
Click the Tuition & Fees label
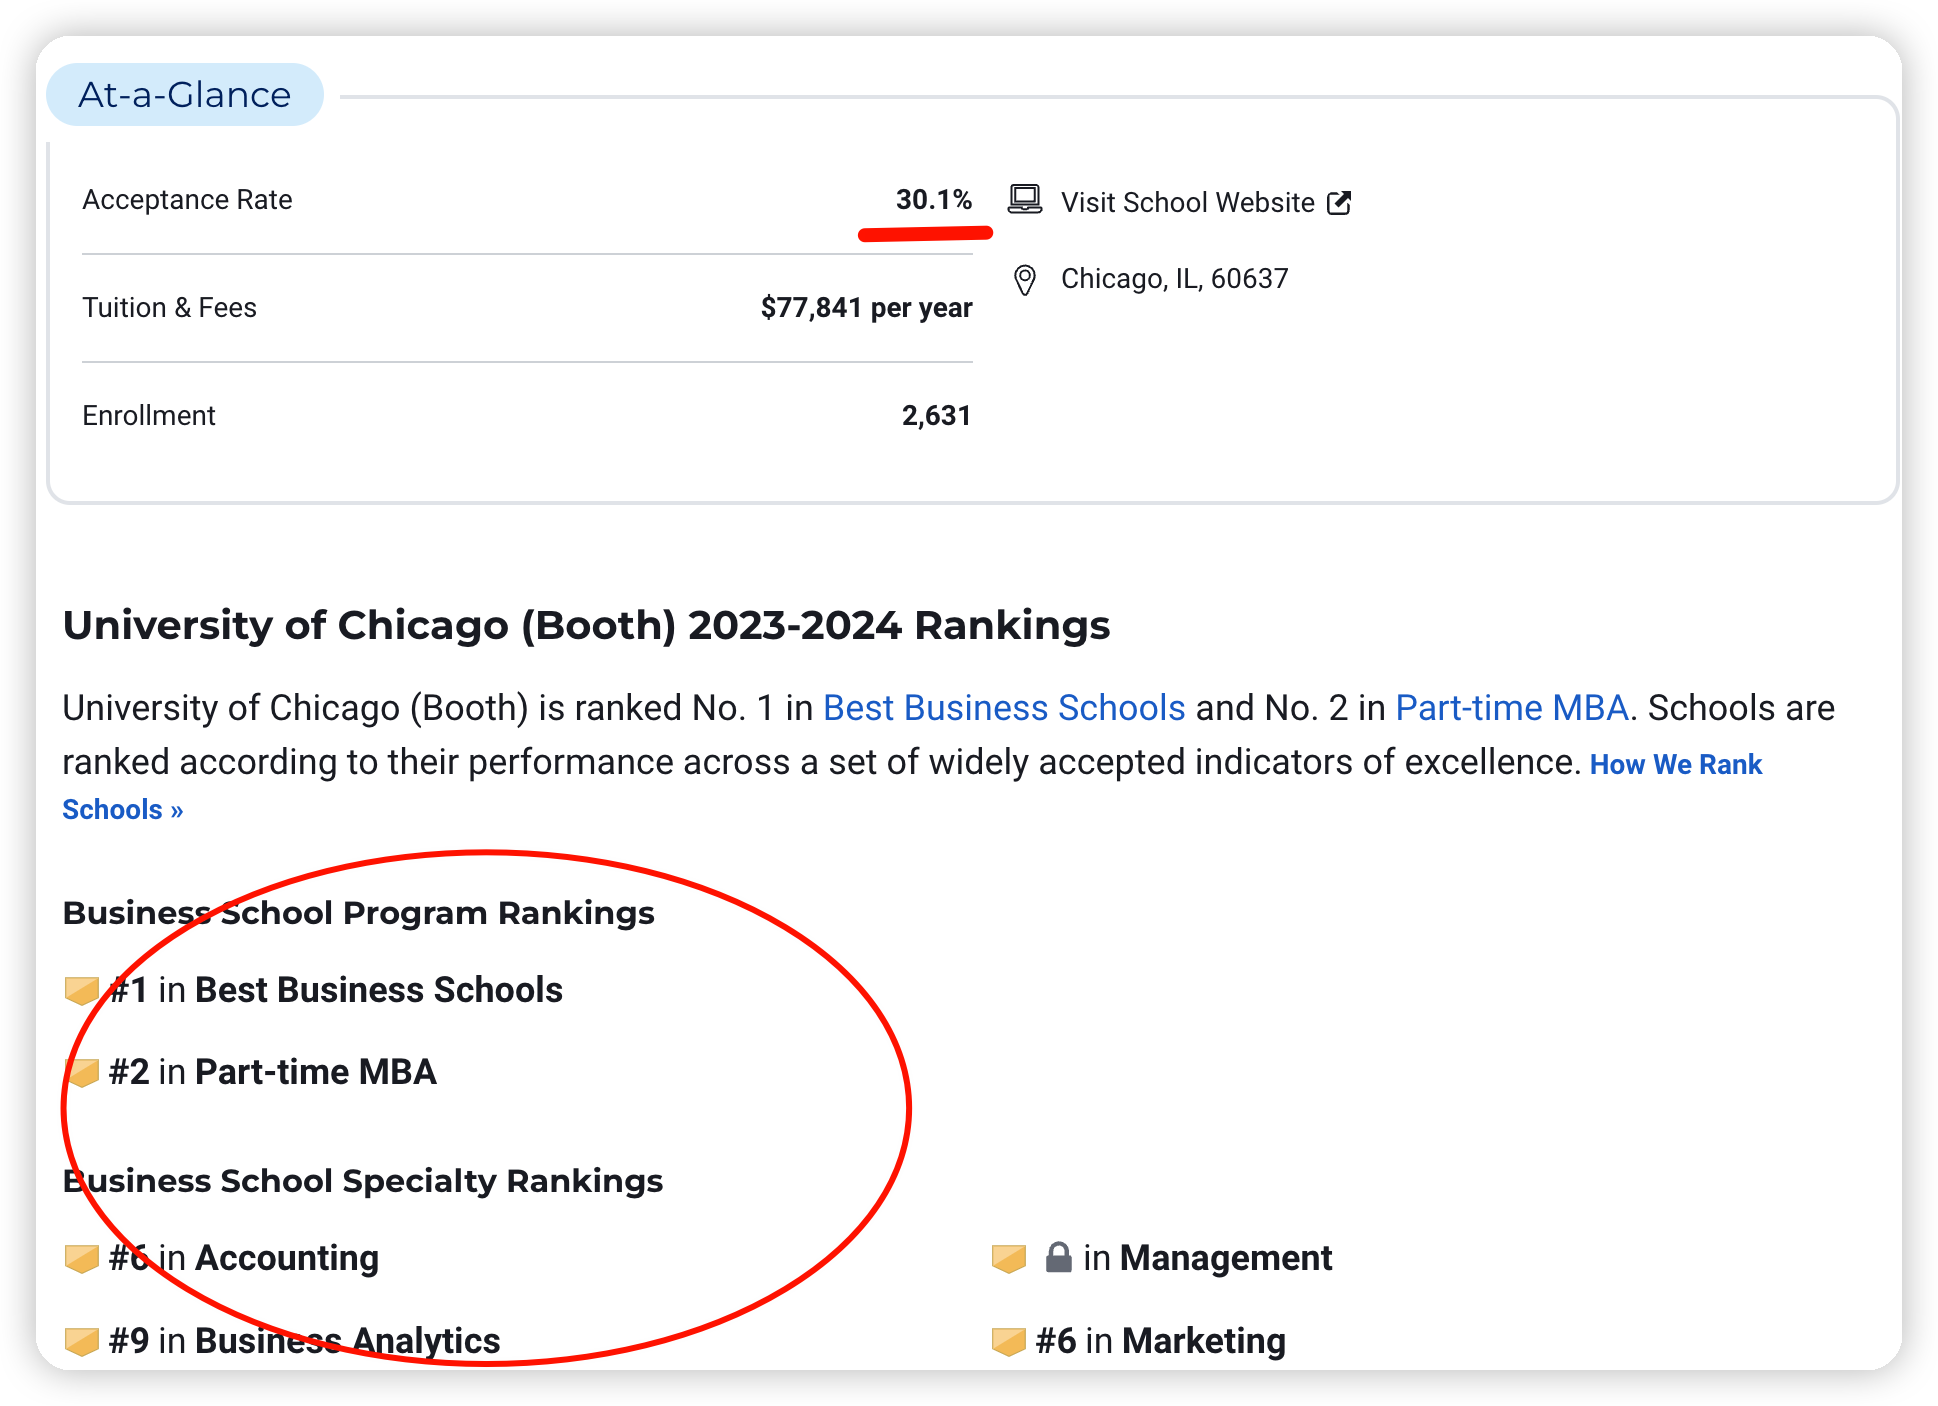170,308
